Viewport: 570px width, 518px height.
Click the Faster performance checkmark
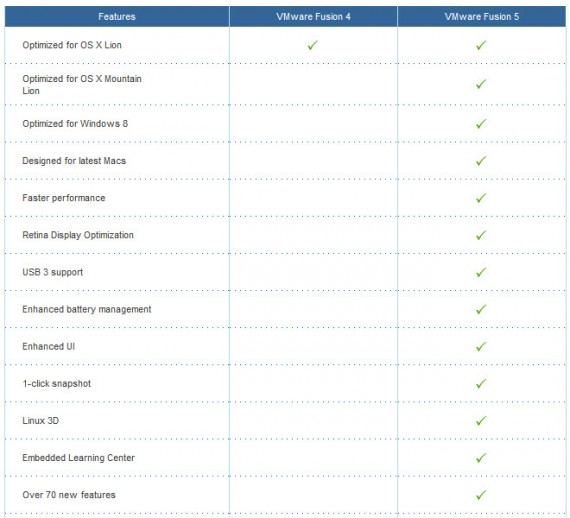(481, 198)
